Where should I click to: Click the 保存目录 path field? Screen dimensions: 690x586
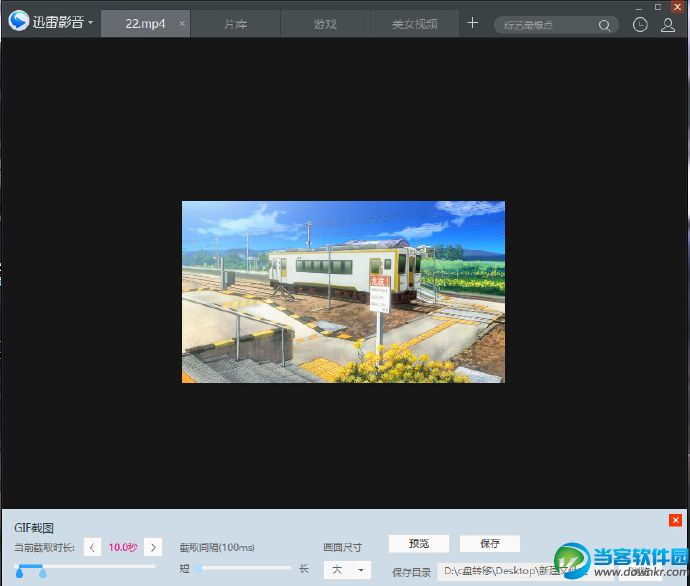pyautogui.click(x=526, y=571)
